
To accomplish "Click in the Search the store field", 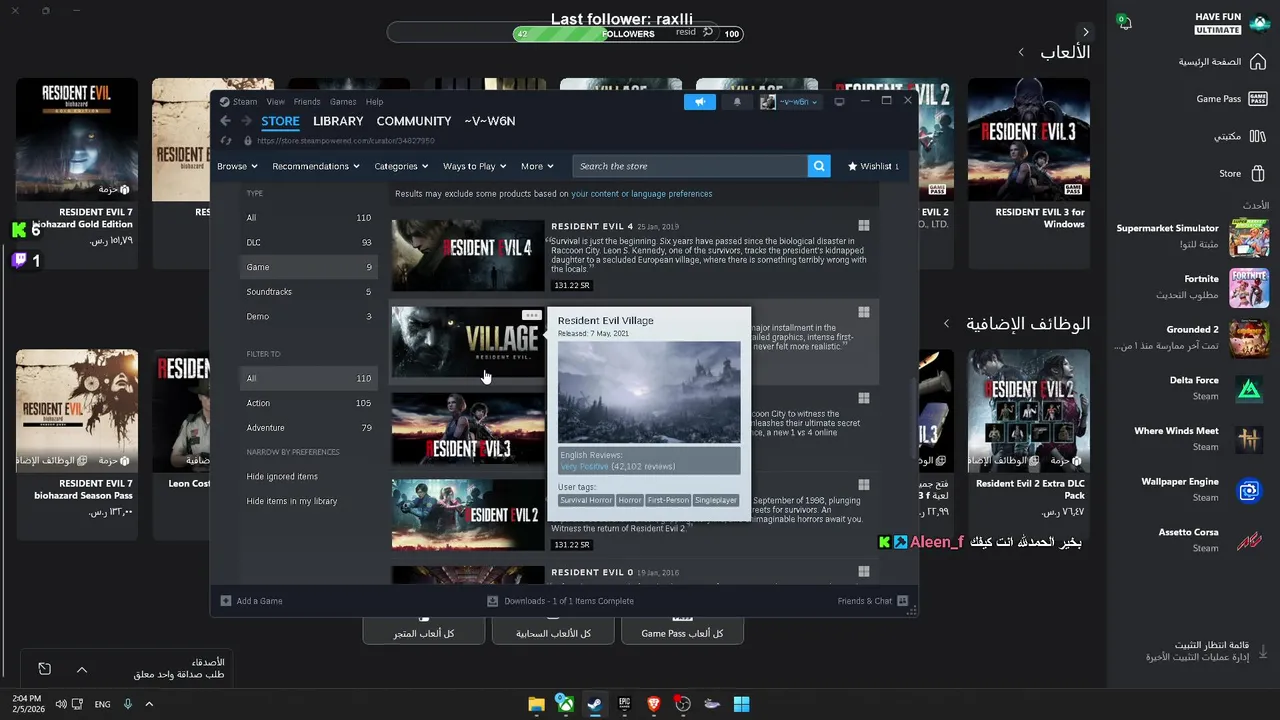I will click(690, 166).
